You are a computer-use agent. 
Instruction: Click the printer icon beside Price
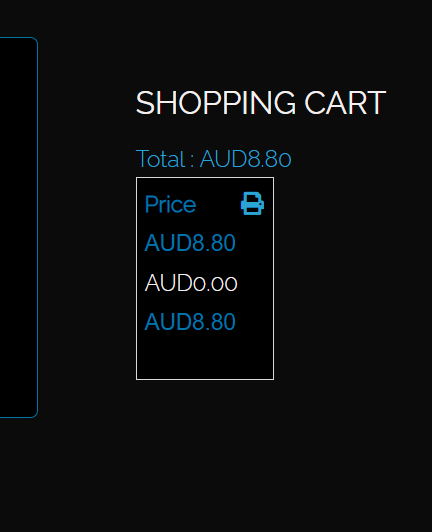tap(252, 204)
